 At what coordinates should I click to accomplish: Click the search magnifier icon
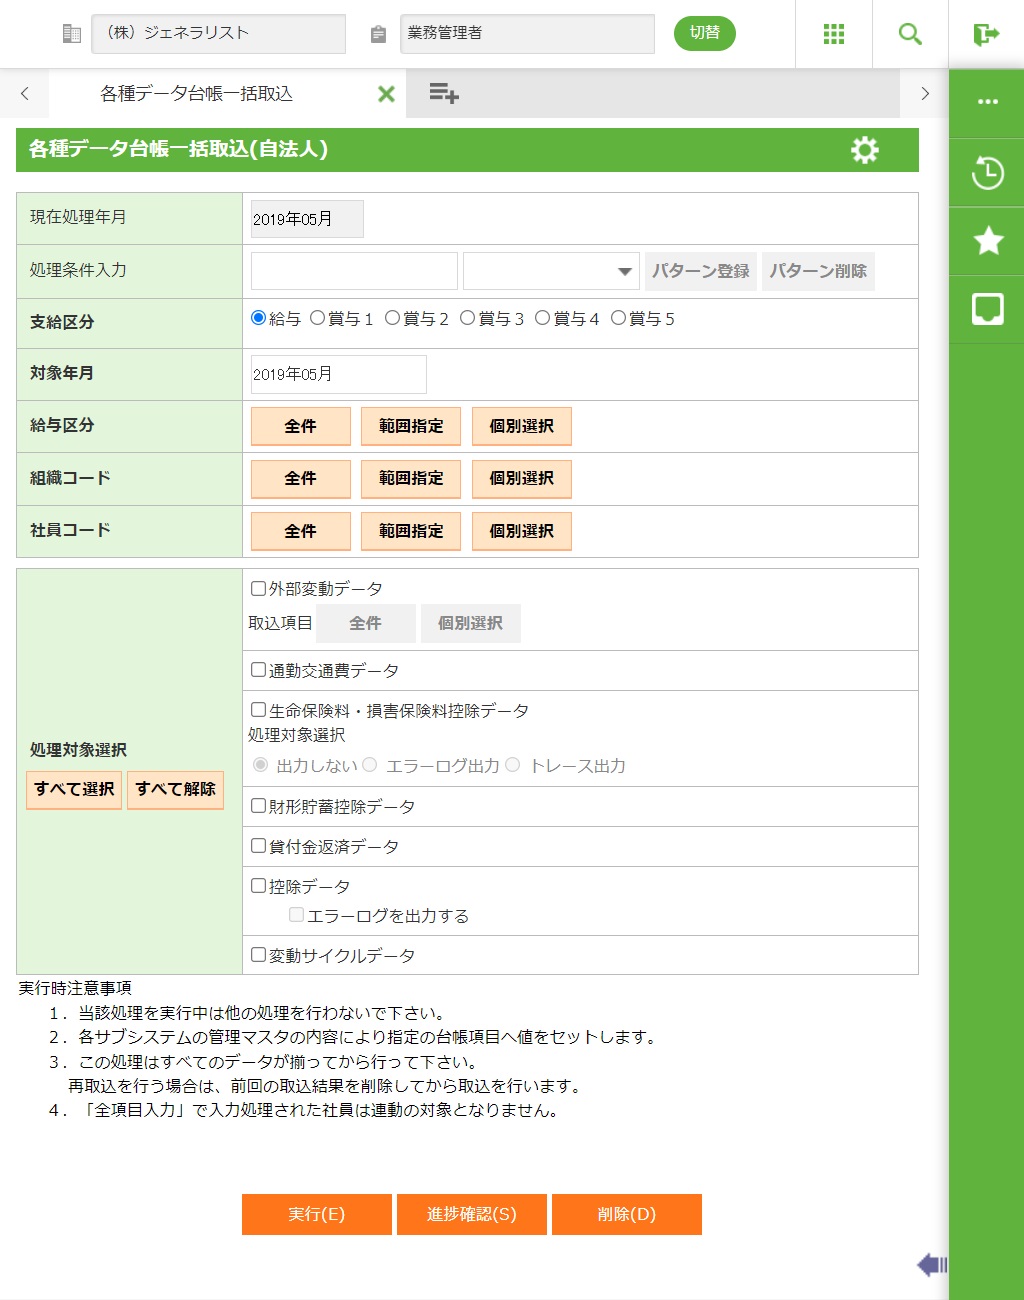click(910, 34)
